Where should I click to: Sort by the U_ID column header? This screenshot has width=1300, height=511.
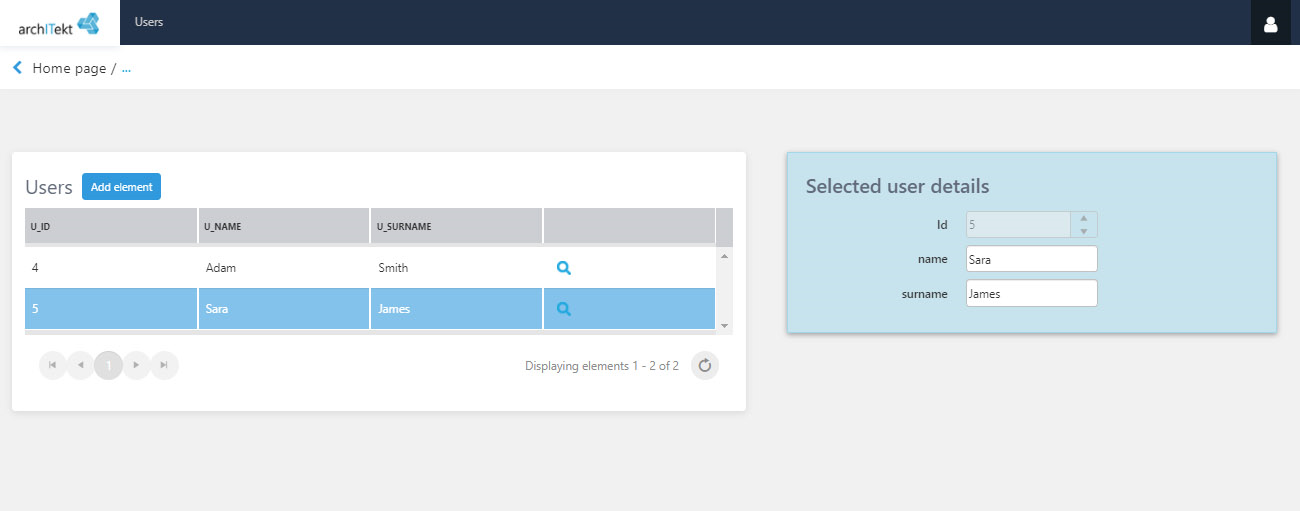111,226
